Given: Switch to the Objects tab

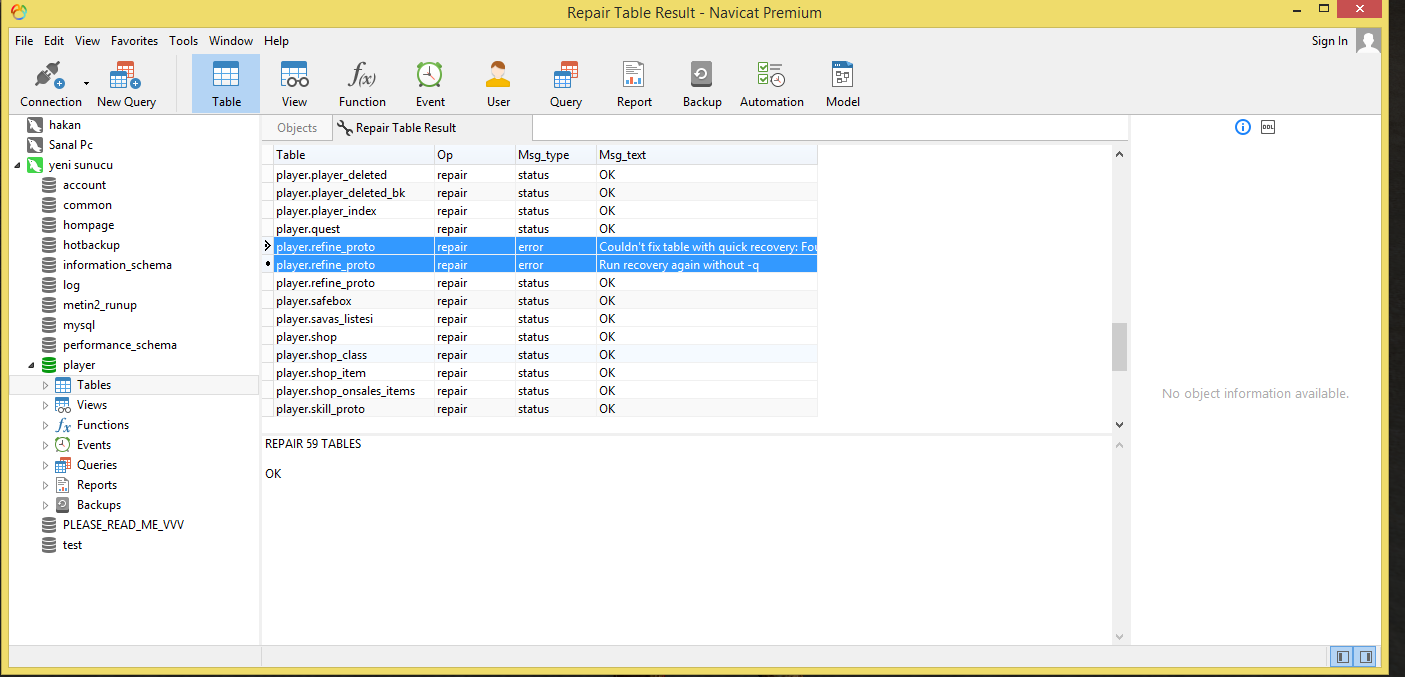Looking at the screenshot, I should pyautogui.click(x=297, y=128).
